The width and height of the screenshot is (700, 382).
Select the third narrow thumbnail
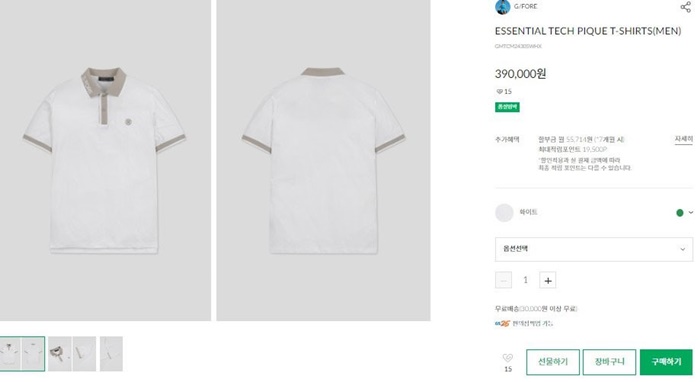[111, 353]
